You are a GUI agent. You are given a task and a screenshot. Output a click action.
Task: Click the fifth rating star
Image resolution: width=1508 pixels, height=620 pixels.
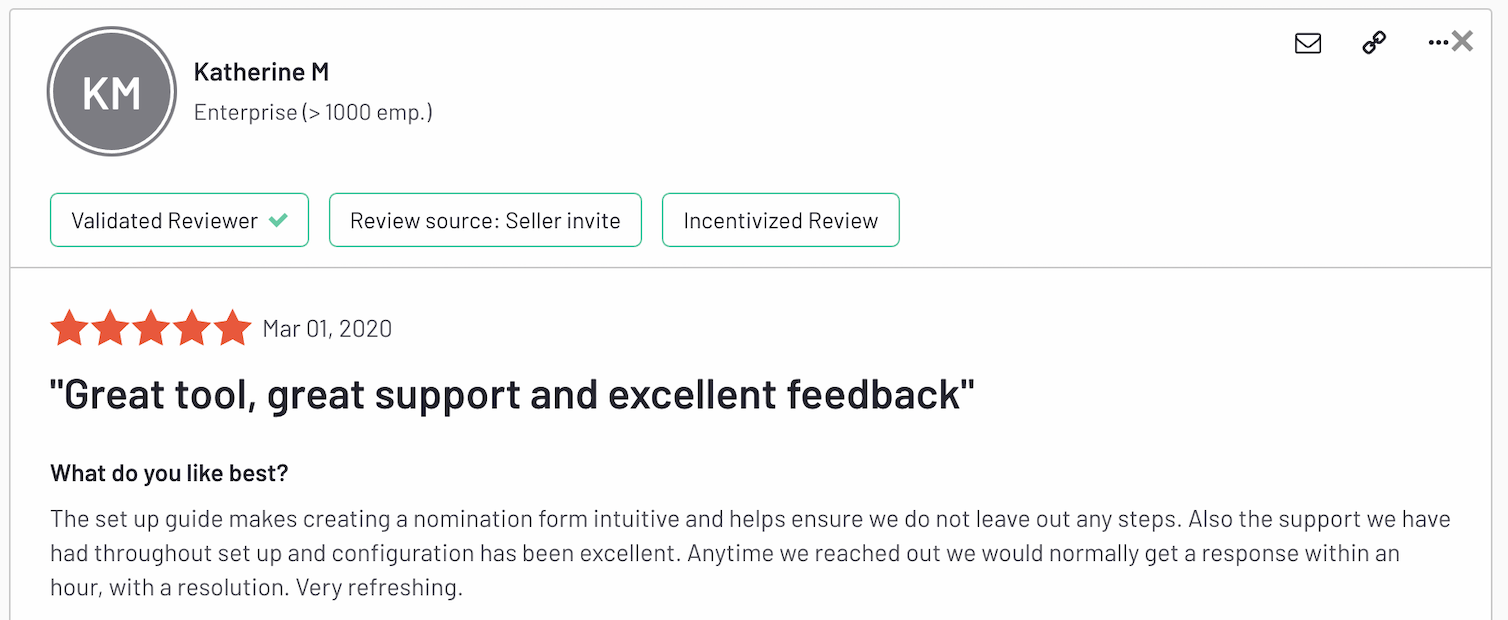233,328
